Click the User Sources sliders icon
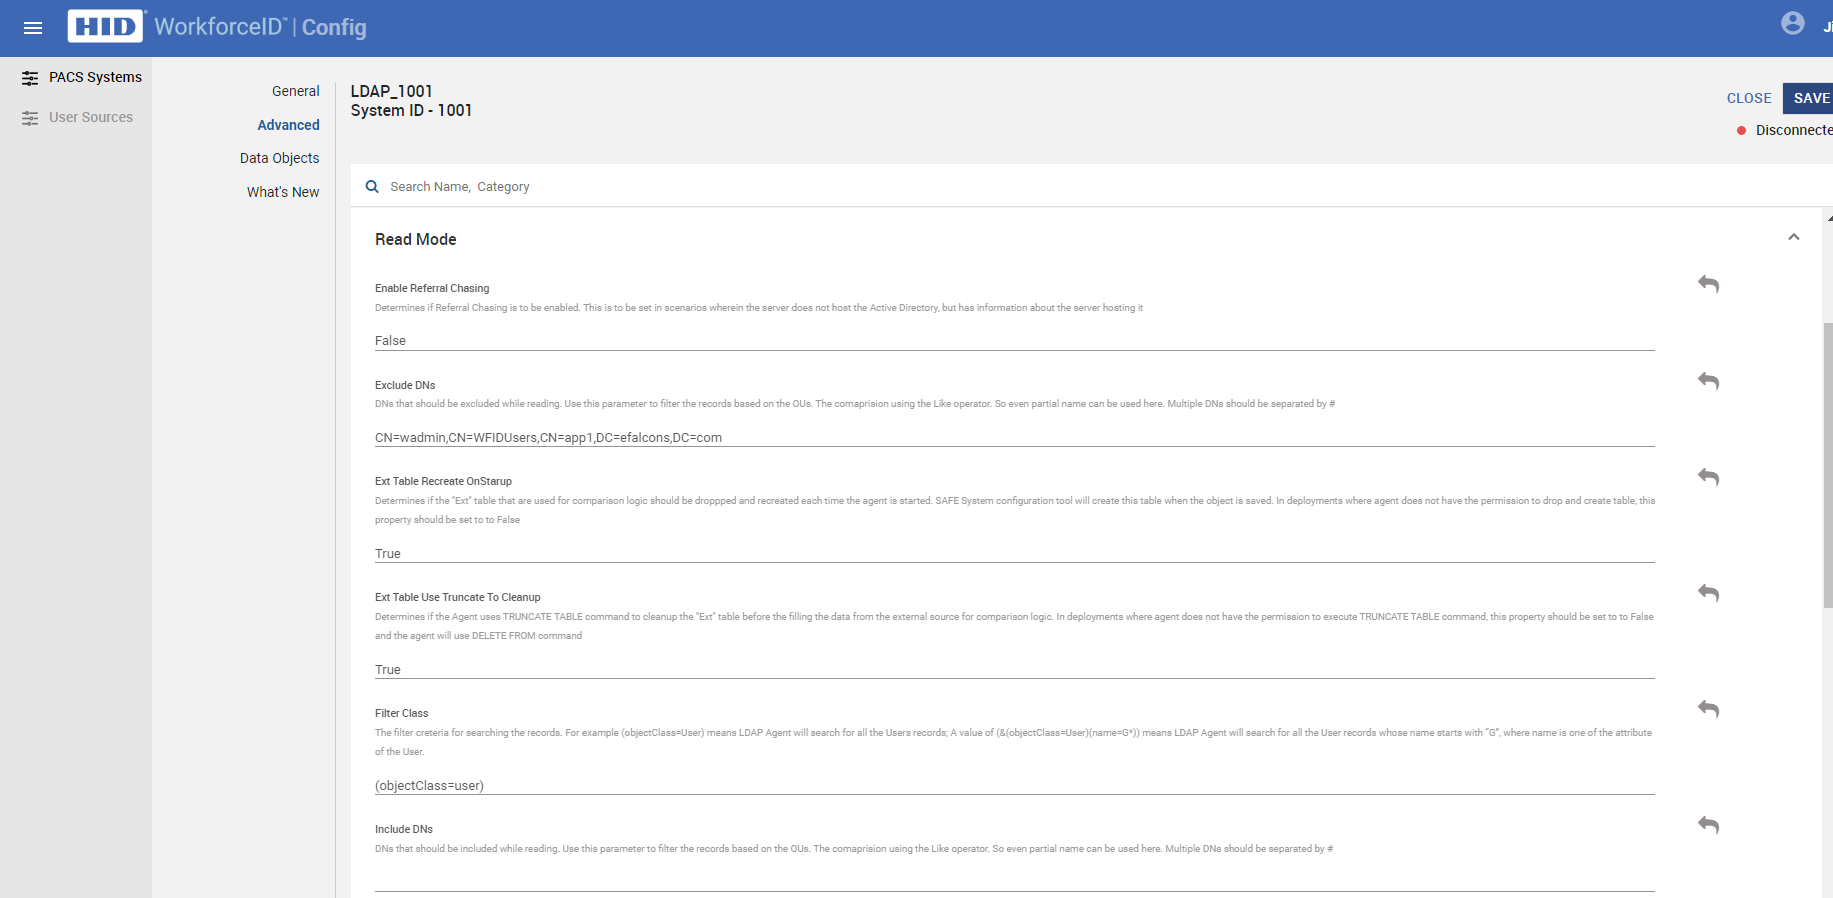 pos(31,118)
